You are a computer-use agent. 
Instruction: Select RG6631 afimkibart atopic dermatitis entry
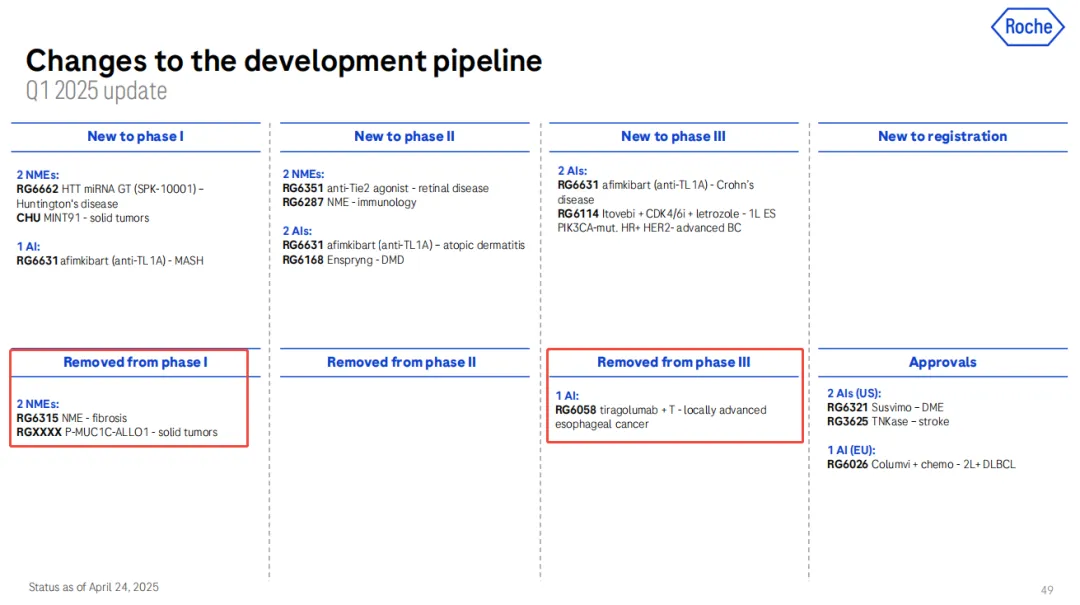(x=404, y=245)
